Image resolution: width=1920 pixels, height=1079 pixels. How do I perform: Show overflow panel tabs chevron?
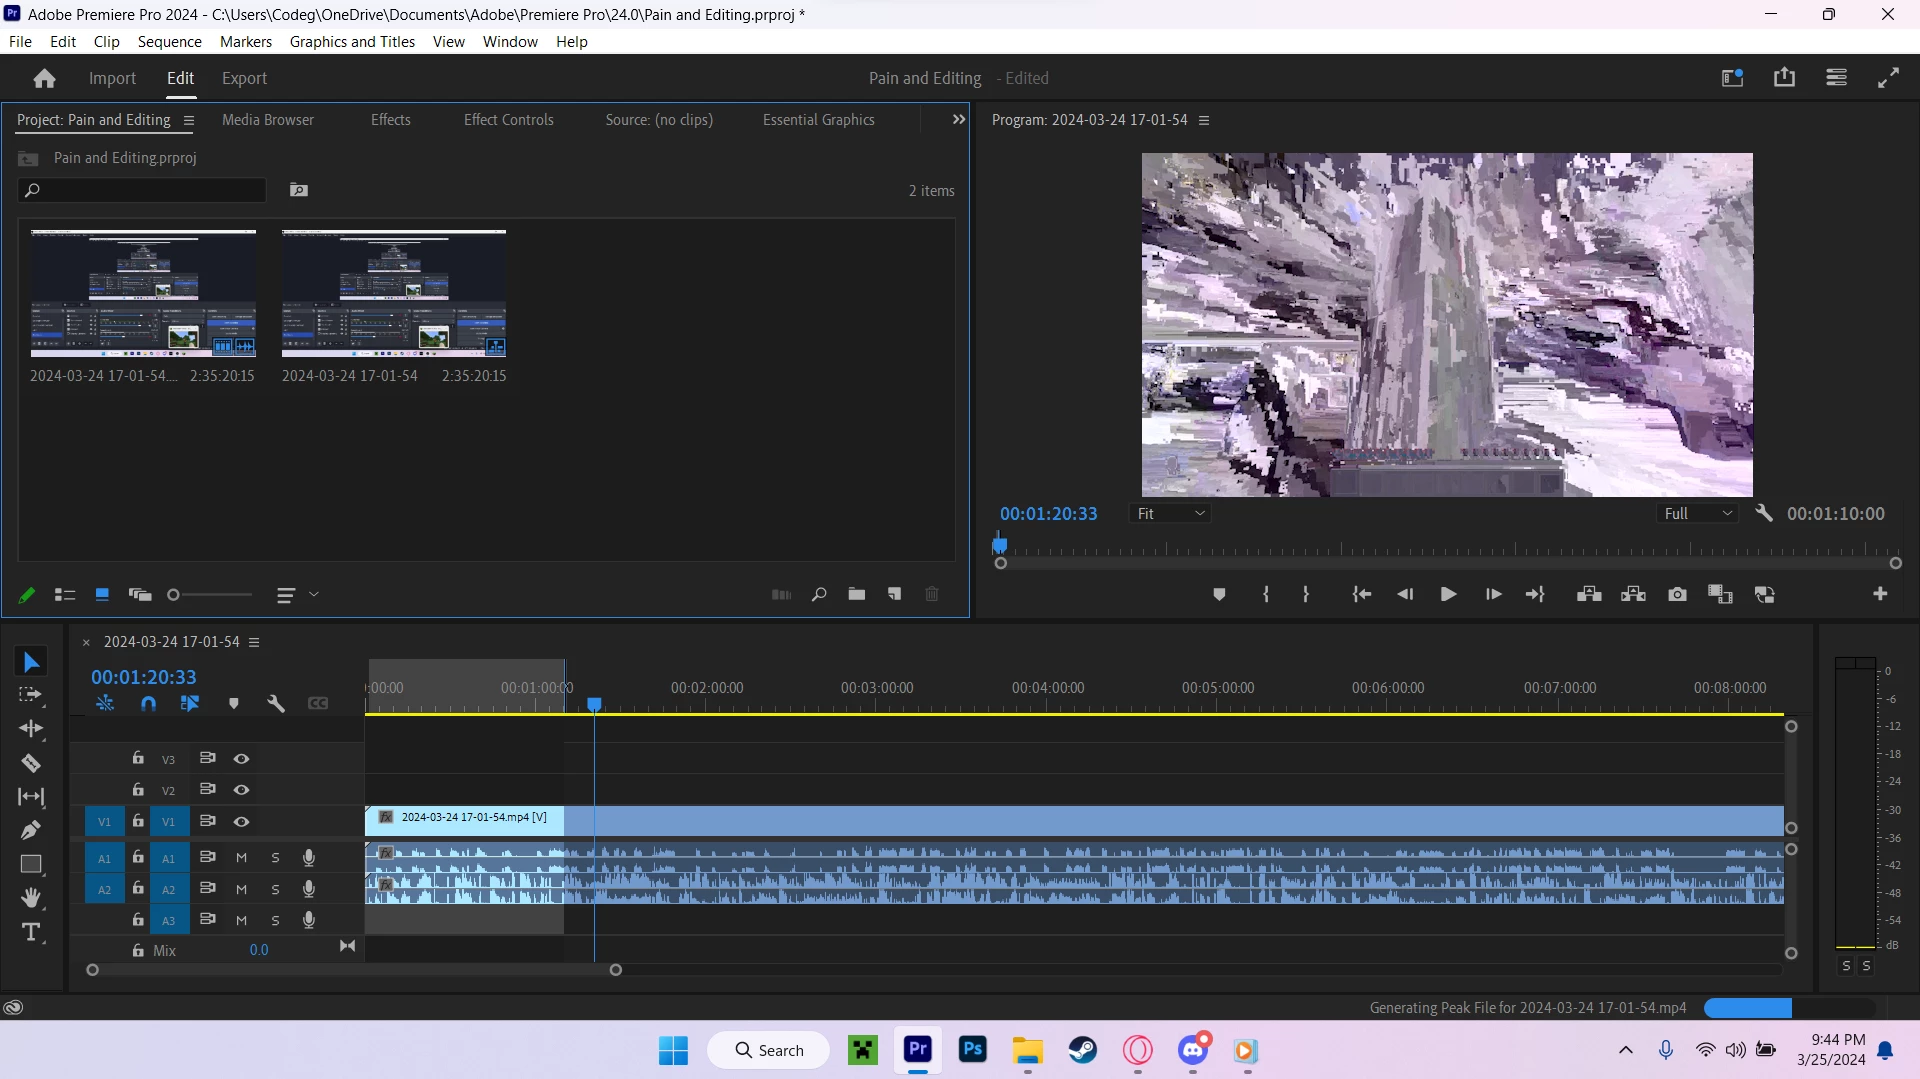[x=958, y=120]
